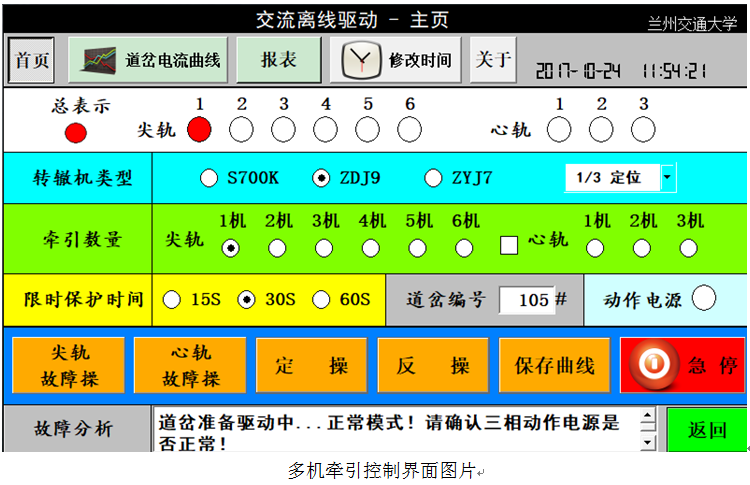750x485 pixels.
Task: Choose 60S protection time limit
Action: pyautogui.click(x=321, y=299)
